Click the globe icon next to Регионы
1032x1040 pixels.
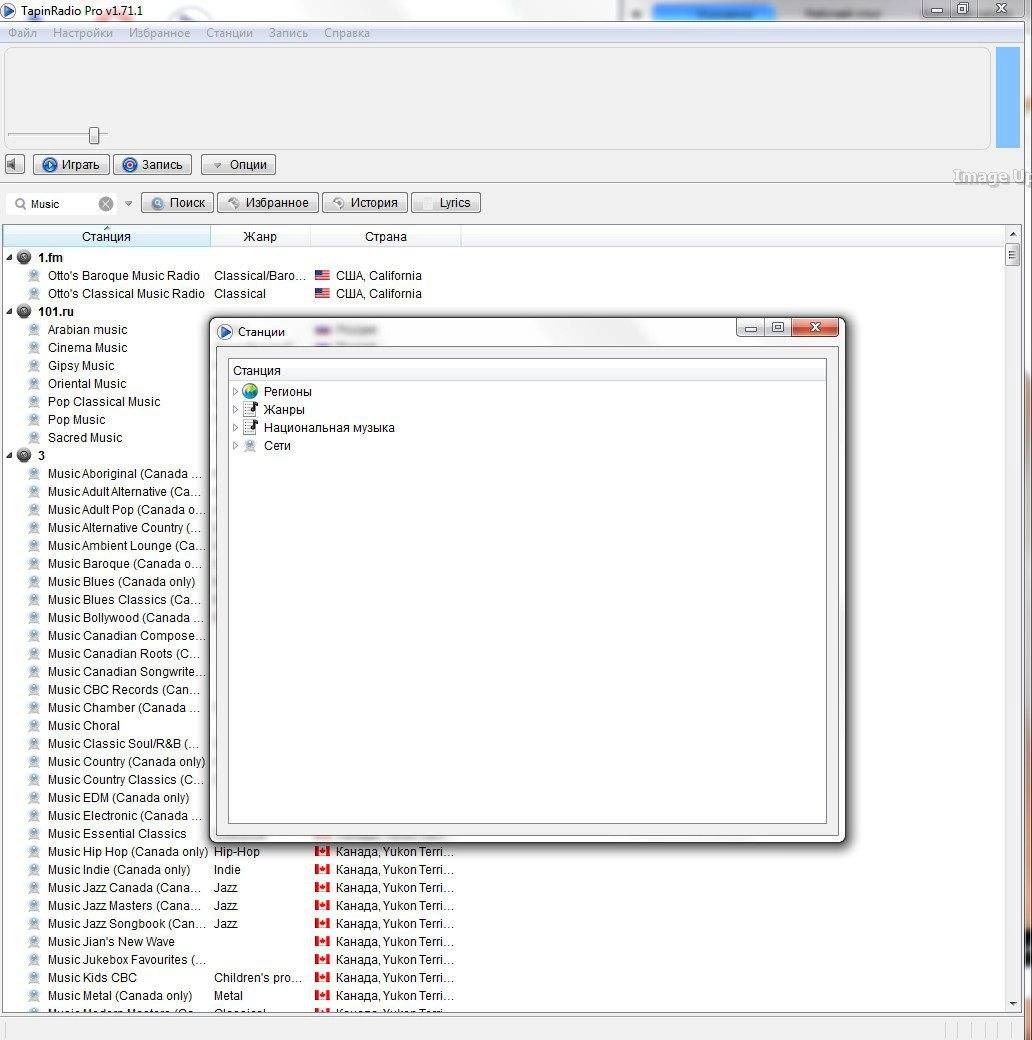tap(250, 391)
